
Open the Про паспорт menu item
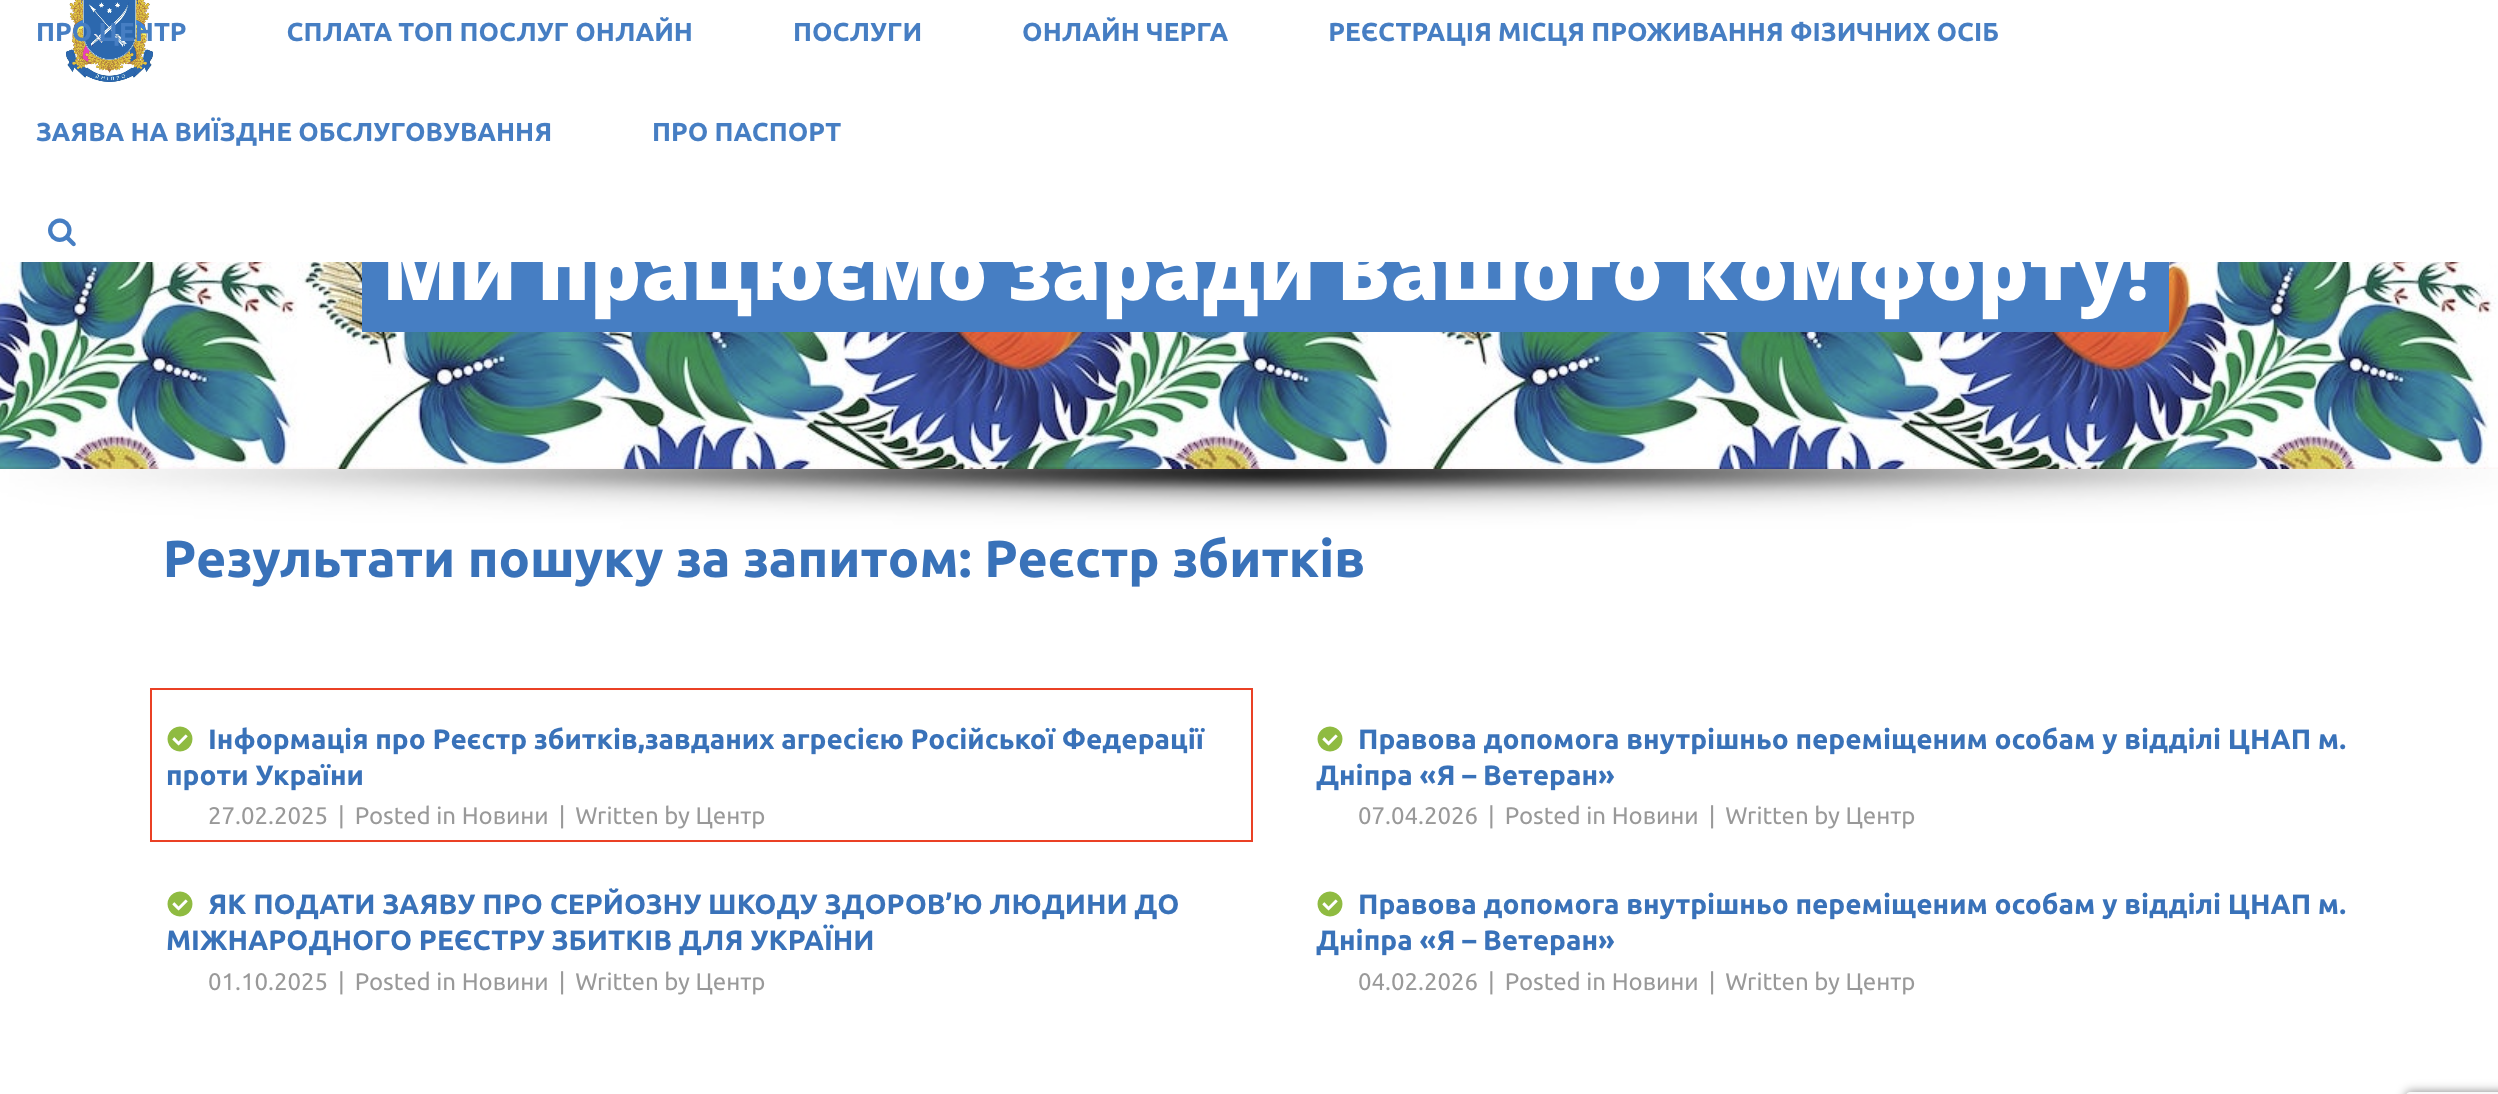tap(746, 132)
